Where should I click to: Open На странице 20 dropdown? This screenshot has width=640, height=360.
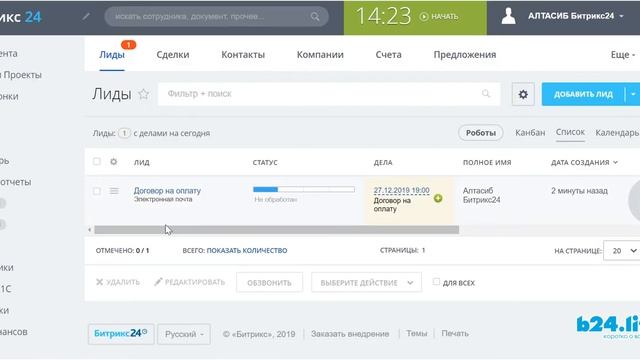coord(622,251)
